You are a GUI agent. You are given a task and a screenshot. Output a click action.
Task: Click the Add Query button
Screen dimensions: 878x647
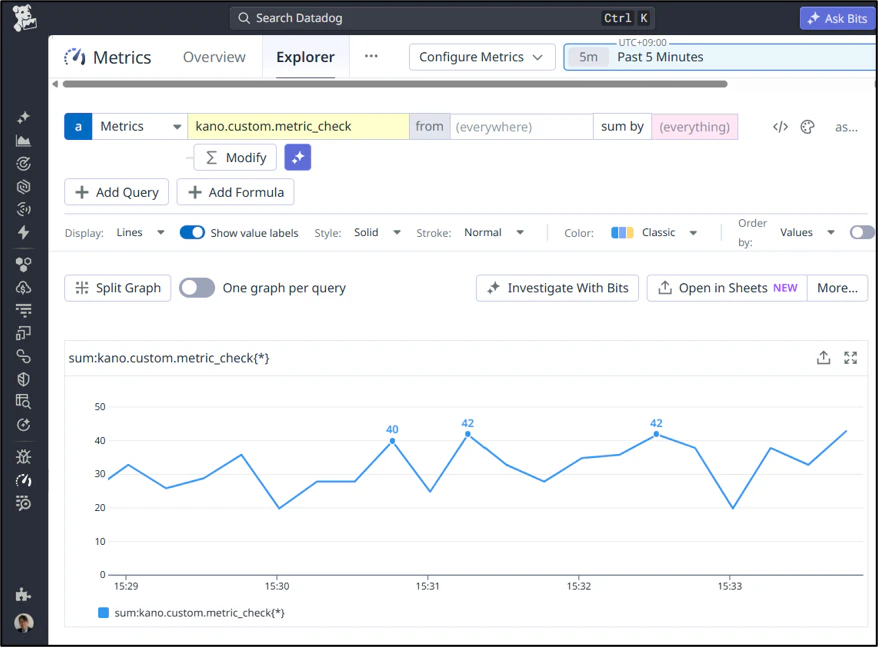[x=116, y=192]
